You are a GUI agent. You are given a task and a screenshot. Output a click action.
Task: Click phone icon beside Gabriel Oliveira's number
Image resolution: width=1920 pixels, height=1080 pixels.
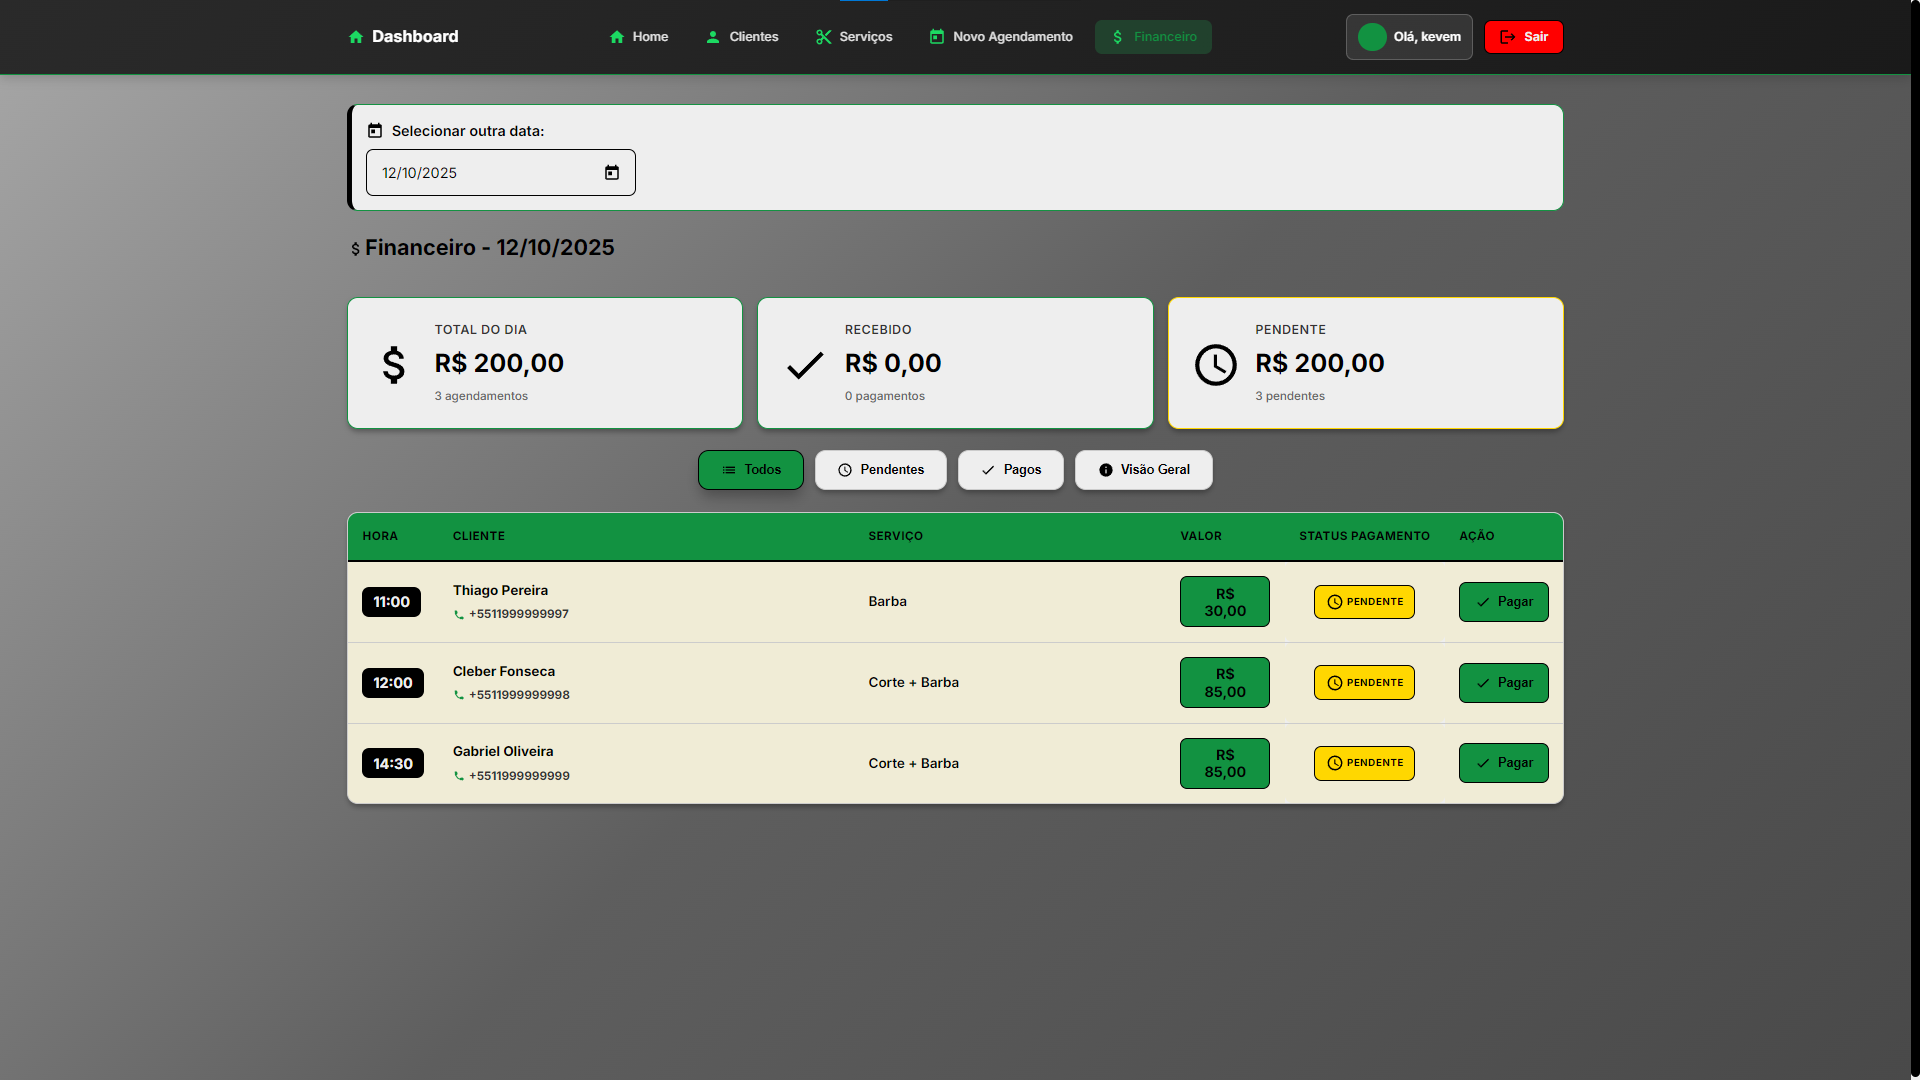point(459,776)
